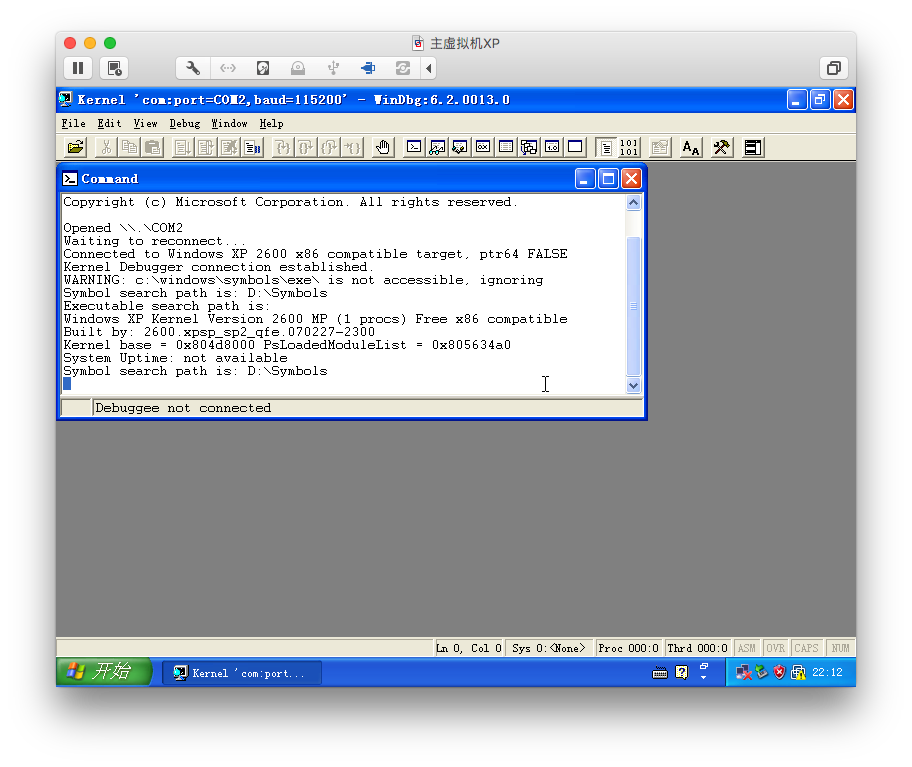The height and width of the screenshot is (767, 912).
Task: Click the command input line
Action: tap(343, 384)
